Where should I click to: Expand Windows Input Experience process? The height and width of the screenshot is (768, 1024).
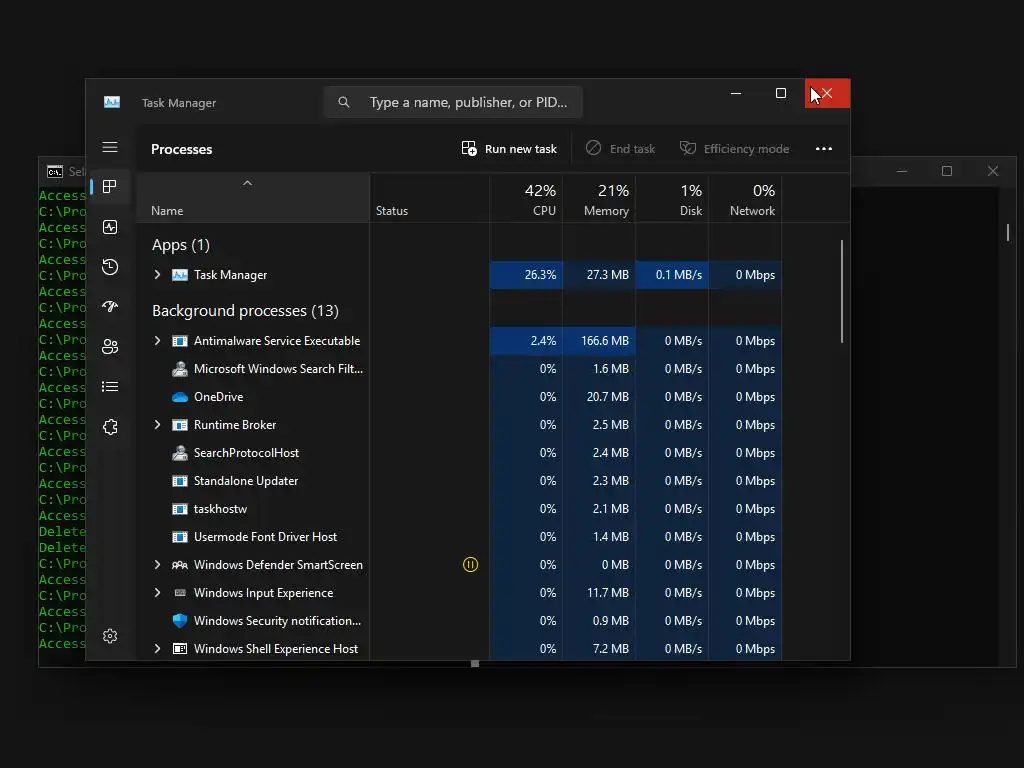point(157,592)
